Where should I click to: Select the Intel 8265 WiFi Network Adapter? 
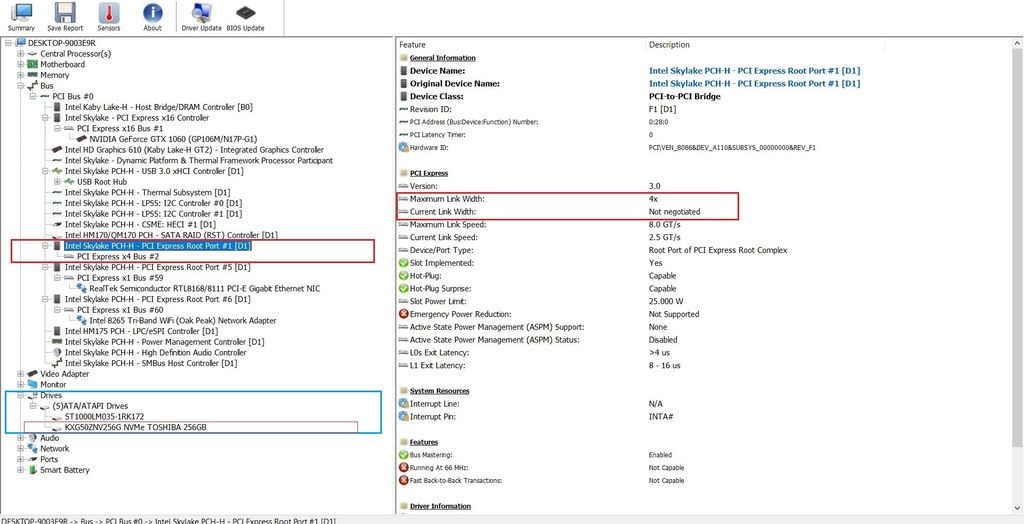click(183, 320)
